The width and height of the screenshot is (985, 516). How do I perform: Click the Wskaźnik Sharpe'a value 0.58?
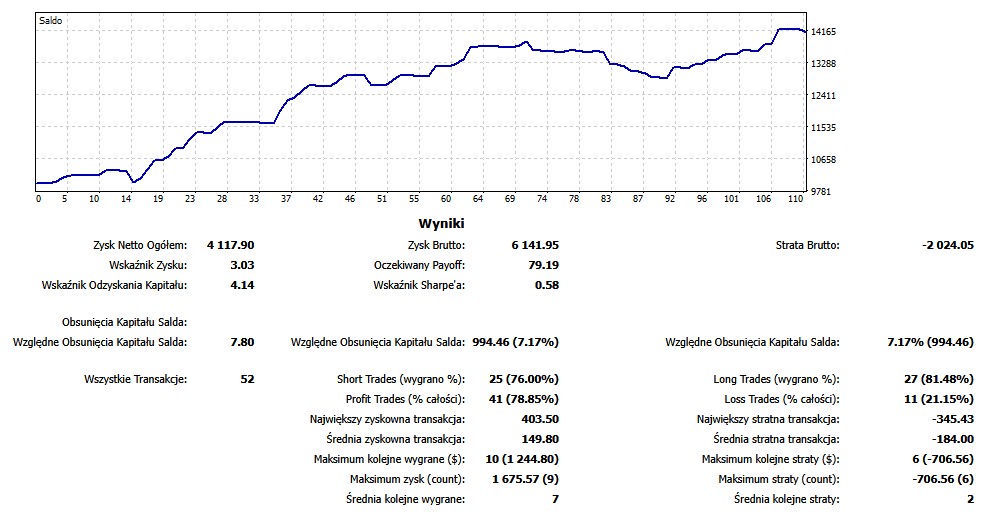pyautogui.click(x=546, y=285)
